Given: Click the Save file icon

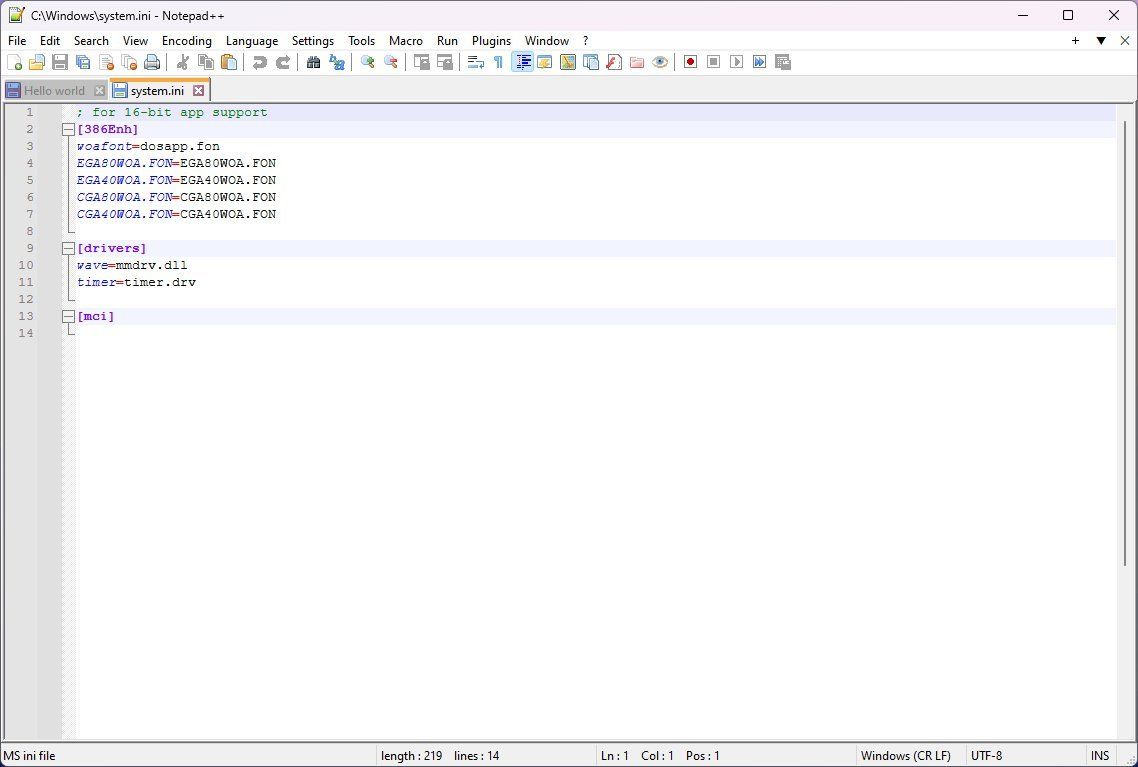Looking at the screenshot, I should point(60,62).
